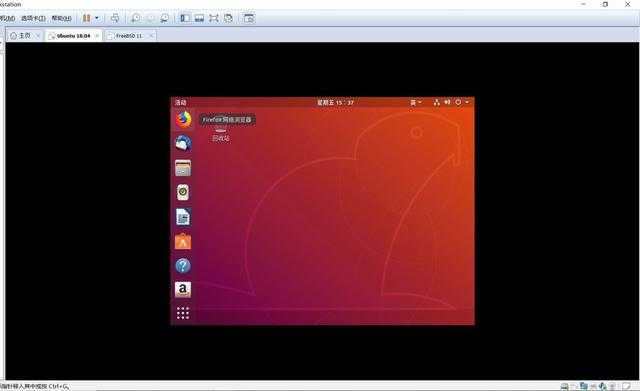The height and width of the screenshot is (391, 640).
Task: Close the Ubuntu 18.04 tab
Action: coord(97,36)
